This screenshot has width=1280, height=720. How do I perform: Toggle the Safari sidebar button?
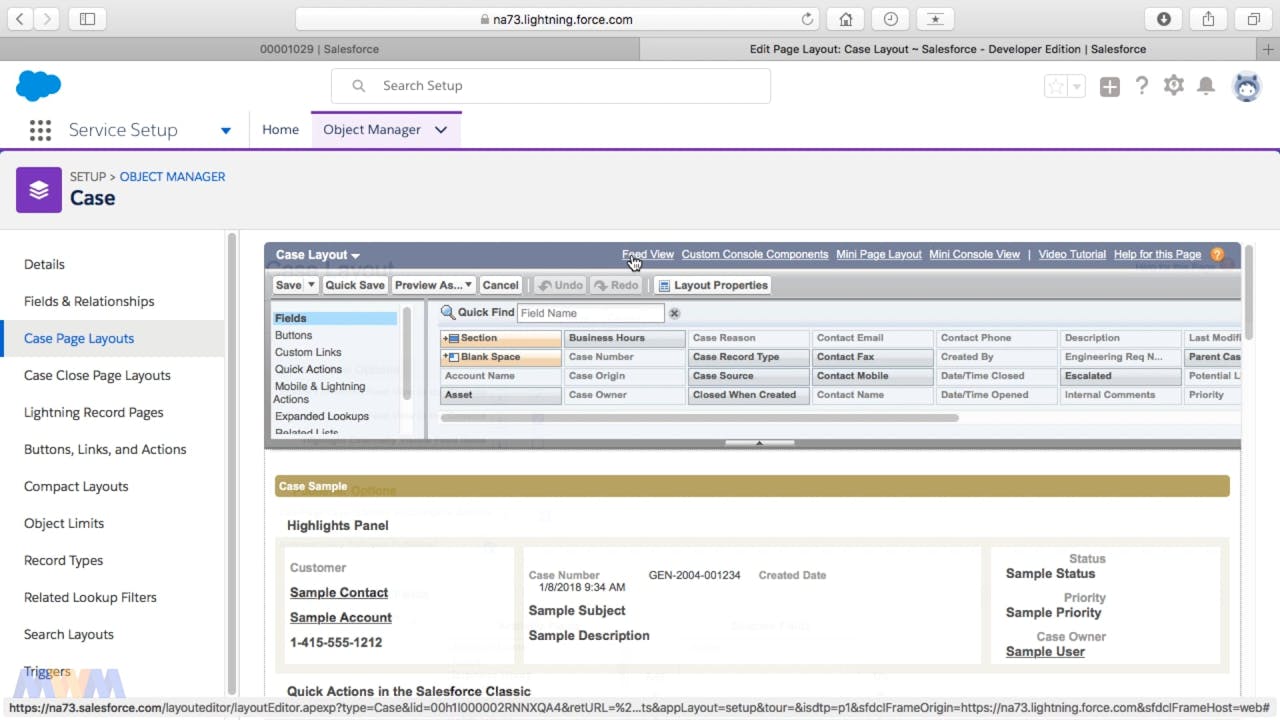[87, 19]
